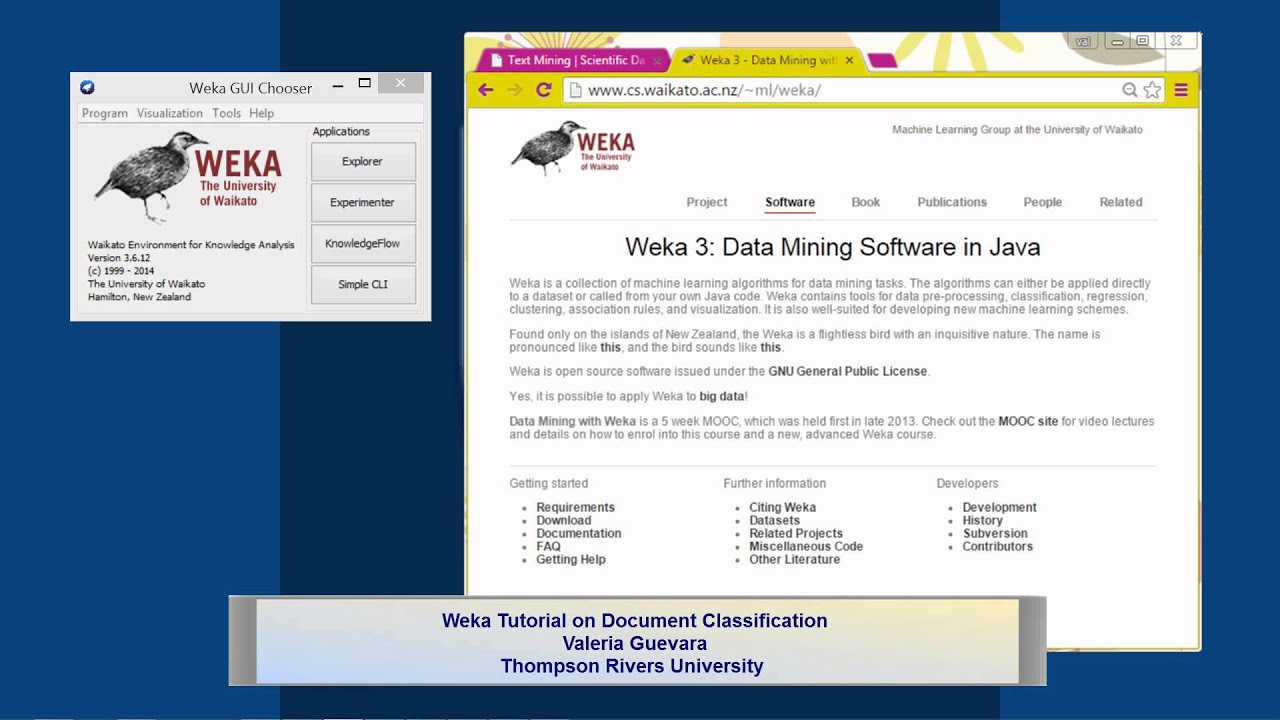Click the 'Version 3.6.12' text in Weka
The width and height of the screenshot is (1280, 720).
(x=119, y=258)
